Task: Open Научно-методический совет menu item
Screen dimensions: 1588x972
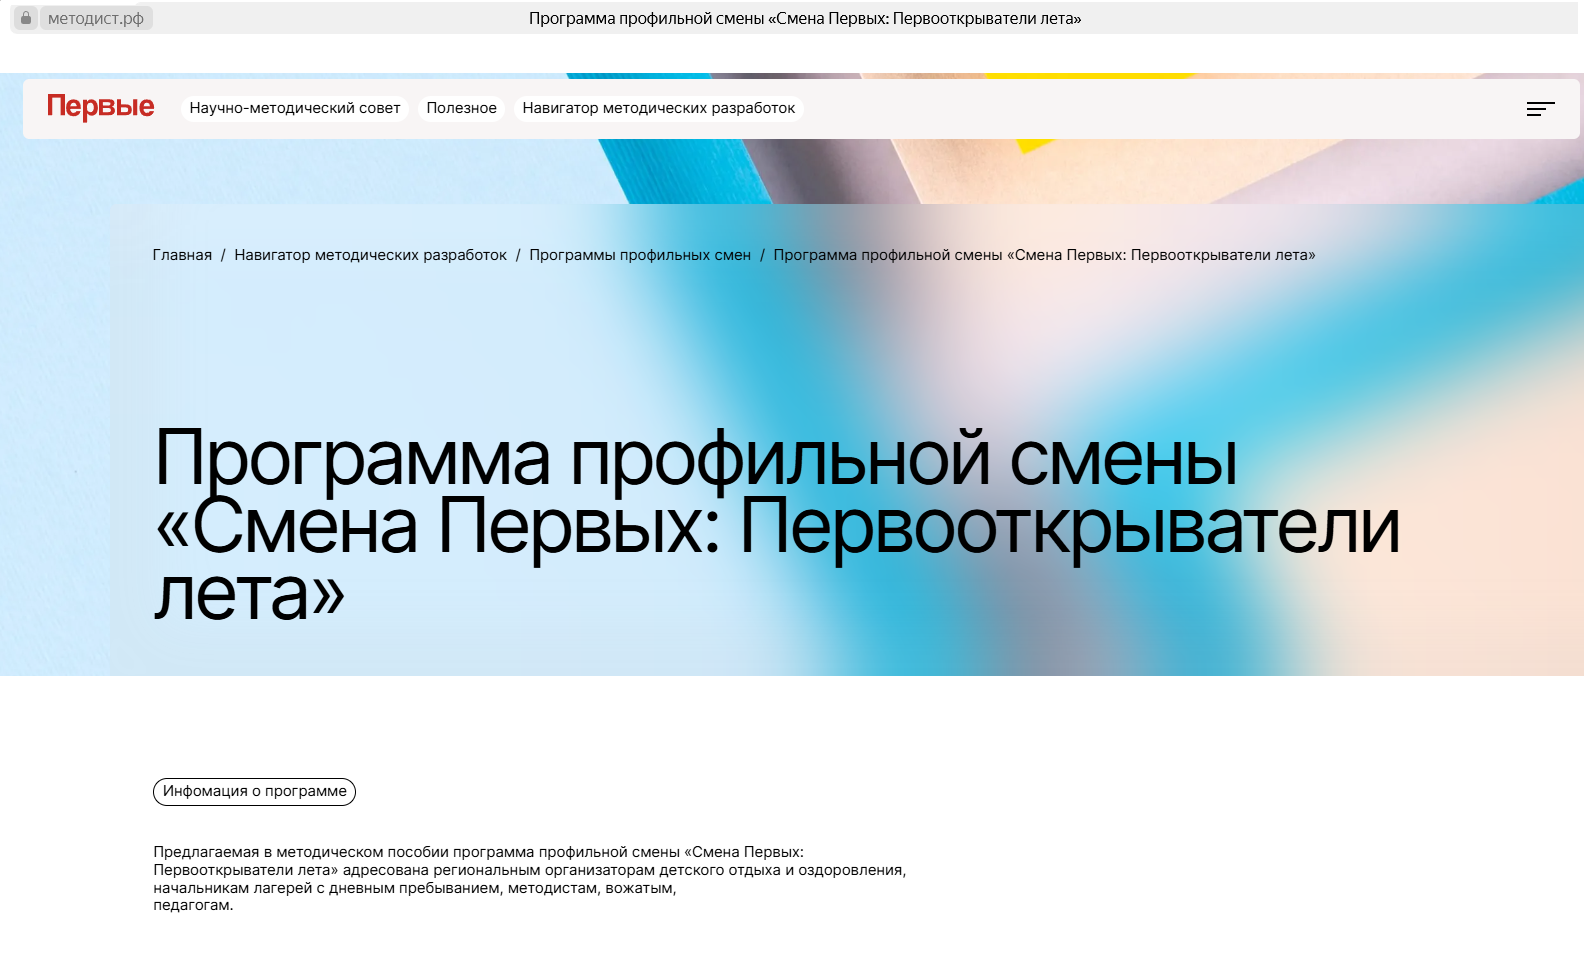Action: [x=295, y=108]
